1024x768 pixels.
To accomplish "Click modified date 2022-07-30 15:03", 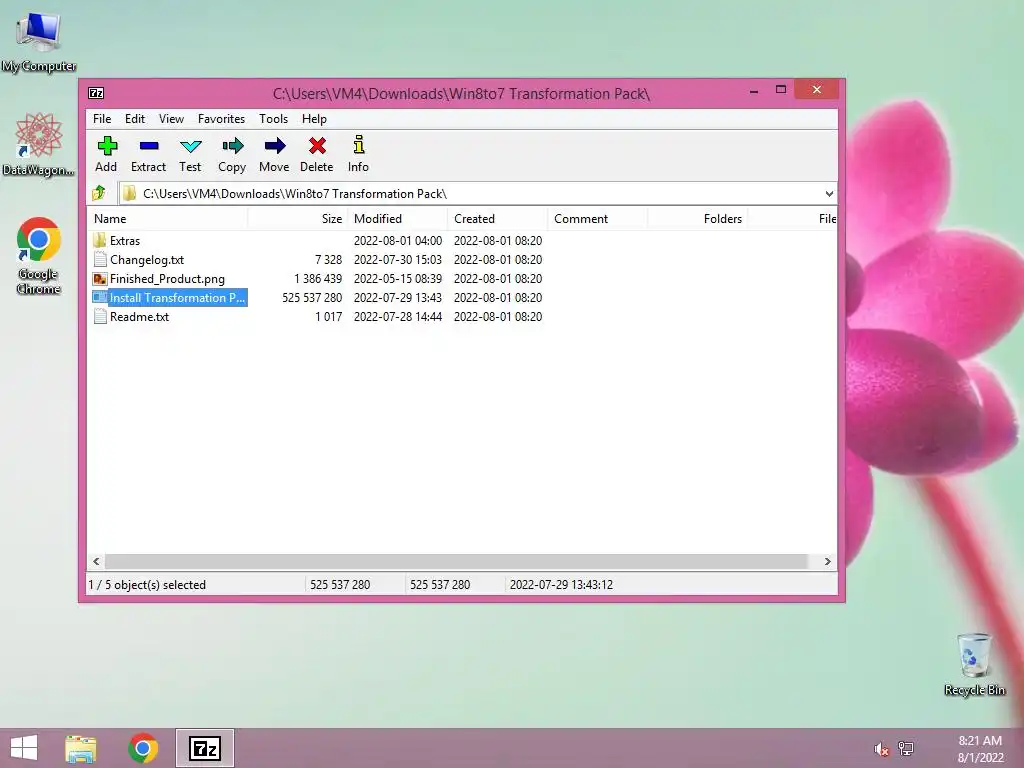I will 398,259.
